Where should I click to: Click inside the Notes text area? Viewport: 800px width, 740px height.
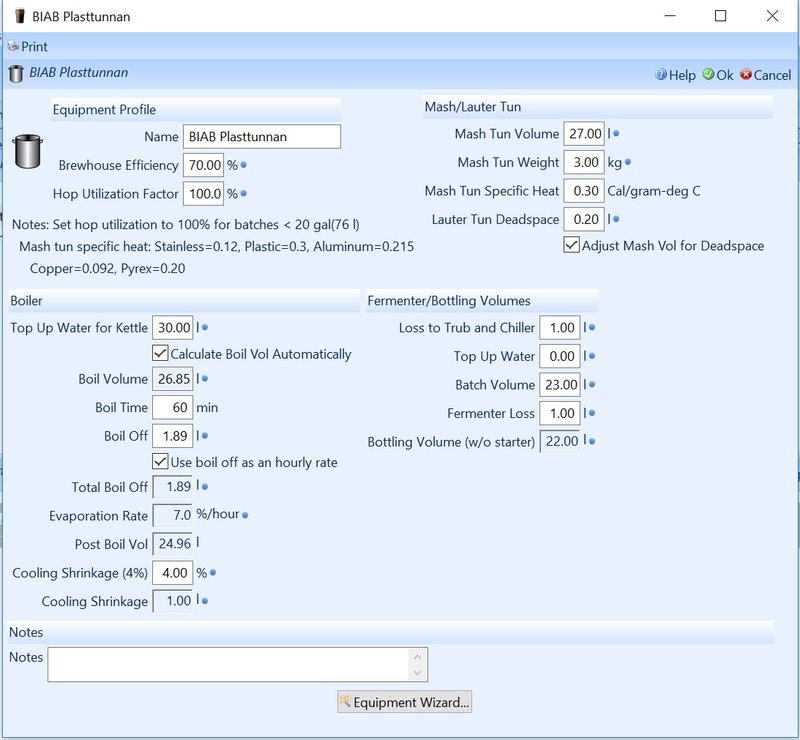[x=228, y=664]
